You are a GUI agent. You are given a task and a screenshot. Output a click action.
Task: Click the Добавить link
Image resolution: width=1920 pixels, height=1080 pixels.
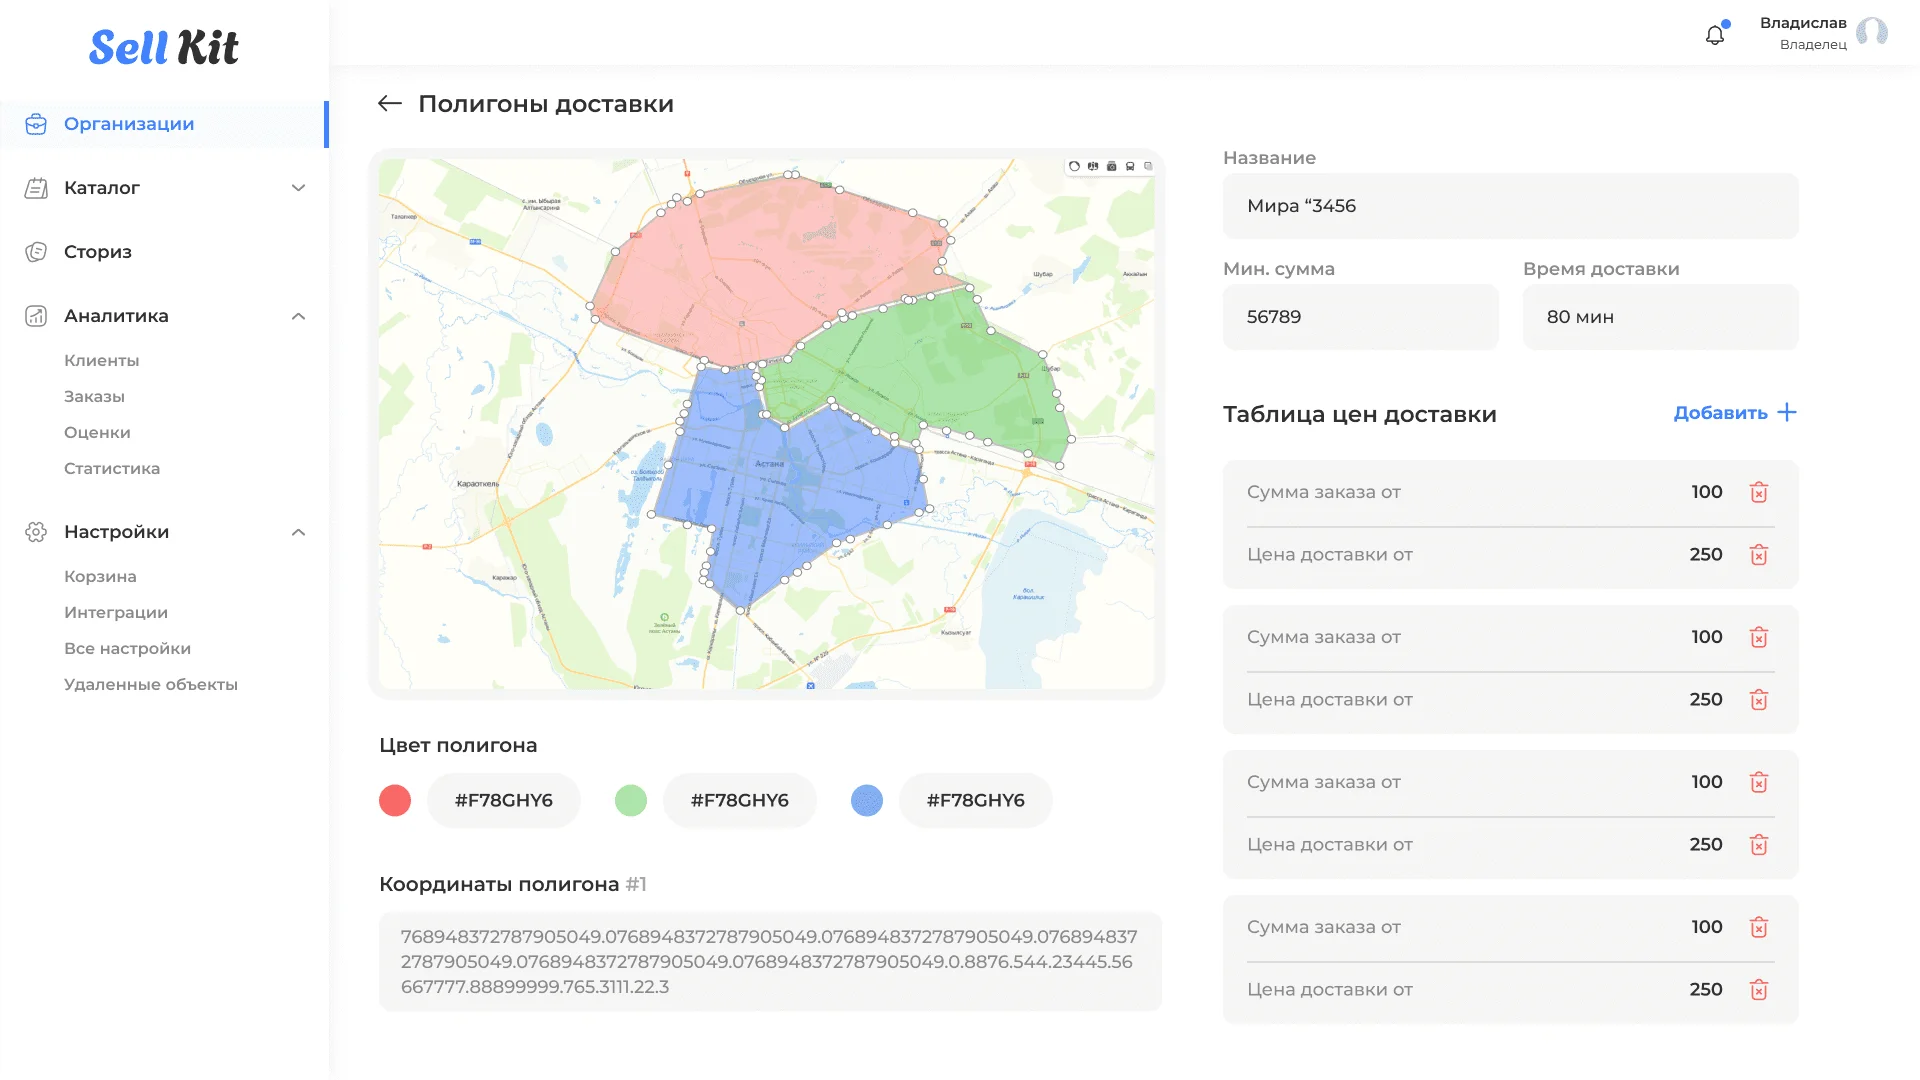1720,413
